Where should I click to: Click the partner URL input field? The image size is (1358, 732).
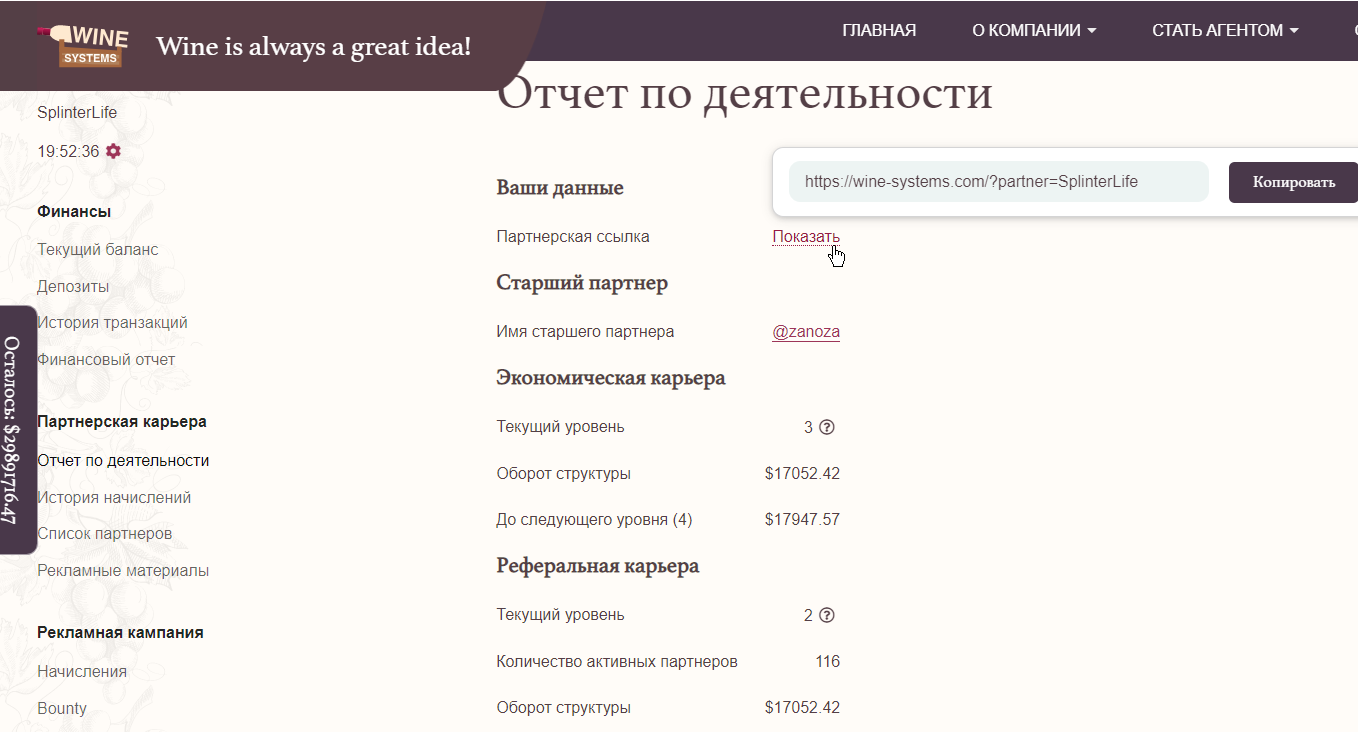[999, 182]
